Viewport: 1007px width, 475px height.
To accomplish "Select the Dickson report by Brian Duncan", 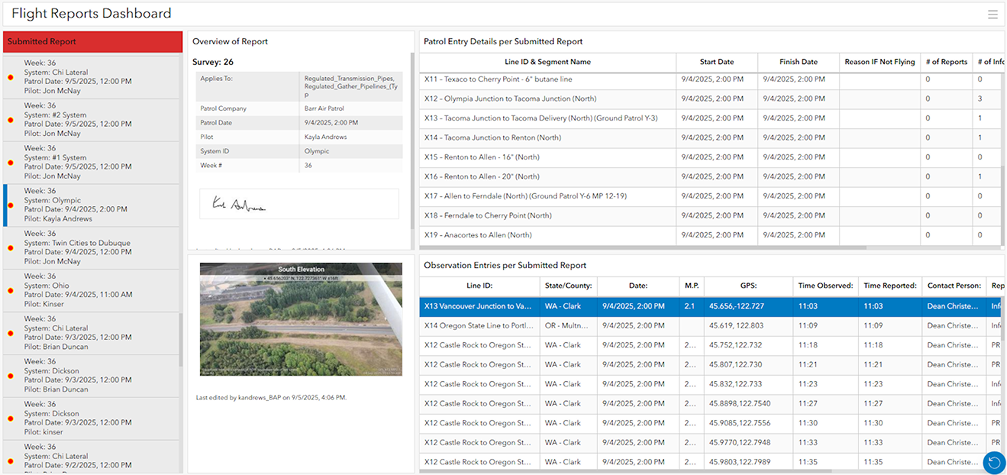I will (x=93, y=376).
